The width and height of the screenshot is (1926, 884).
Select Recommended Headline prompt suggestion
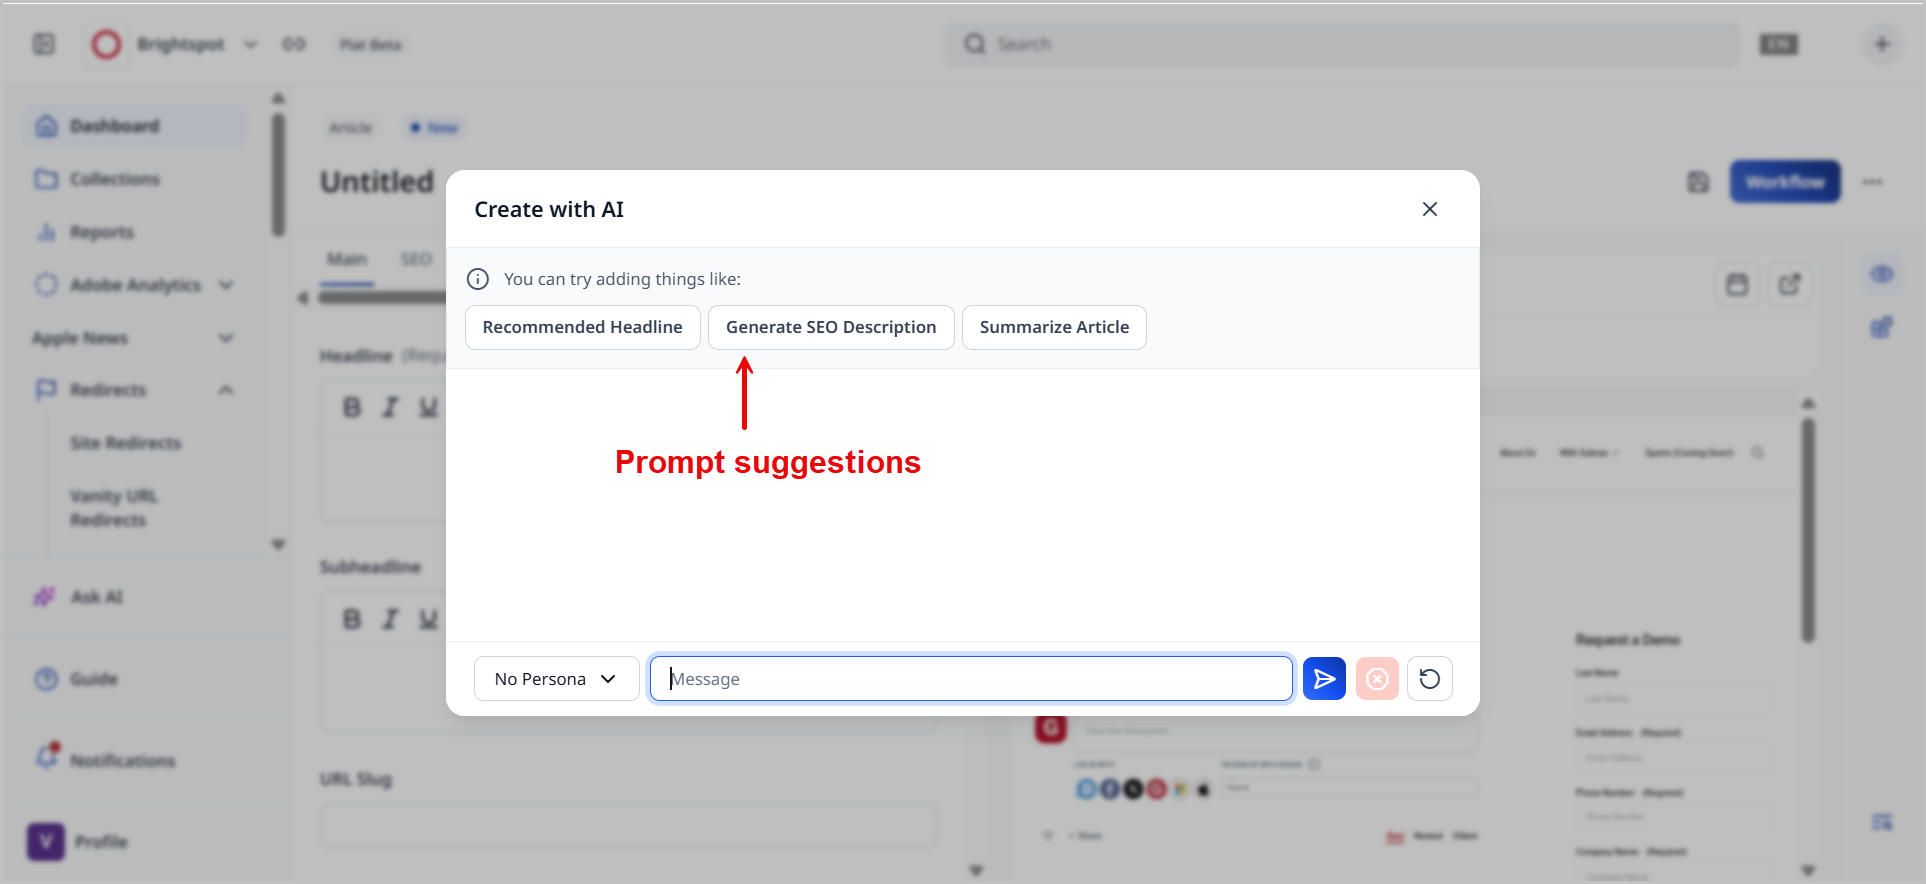[x=582, y=327]
